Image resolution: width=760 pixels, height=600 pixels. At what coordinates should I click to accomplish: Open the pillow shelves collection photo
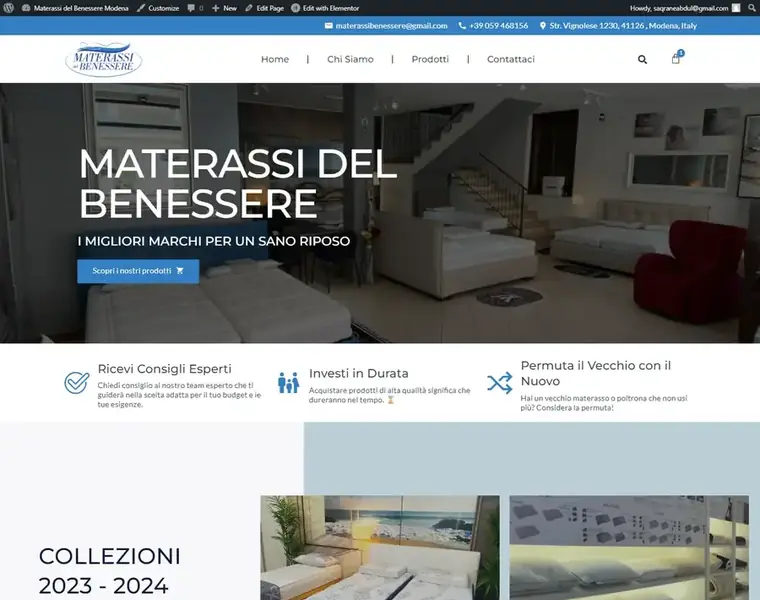click(x=629, y=548)
